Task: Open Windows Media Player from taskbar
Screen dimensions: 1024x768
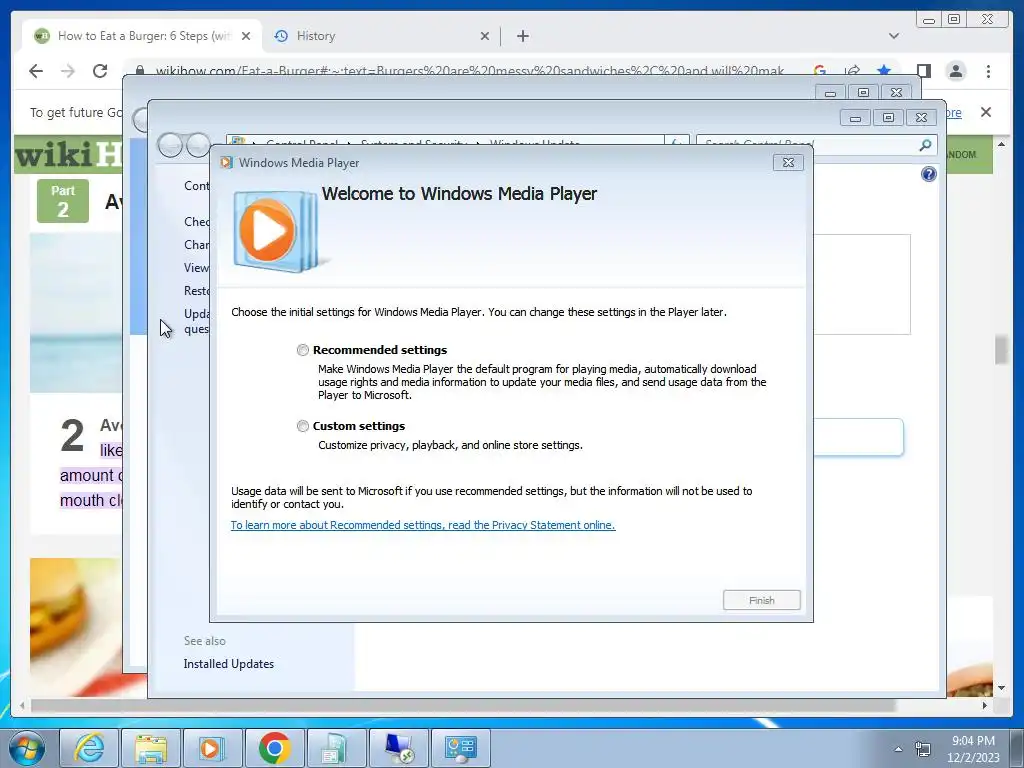Action: click(x=212, y=748)
